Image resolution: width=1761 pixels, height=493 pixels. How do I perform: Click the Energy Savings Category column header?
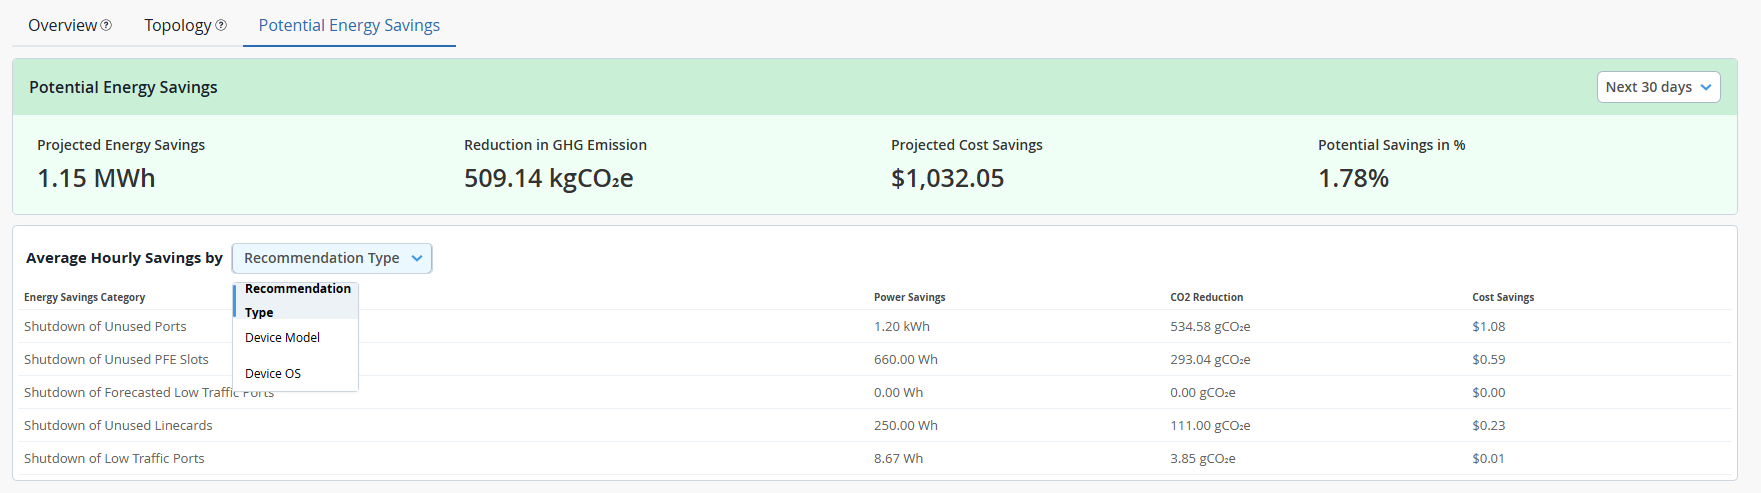(x=85, y=297)
